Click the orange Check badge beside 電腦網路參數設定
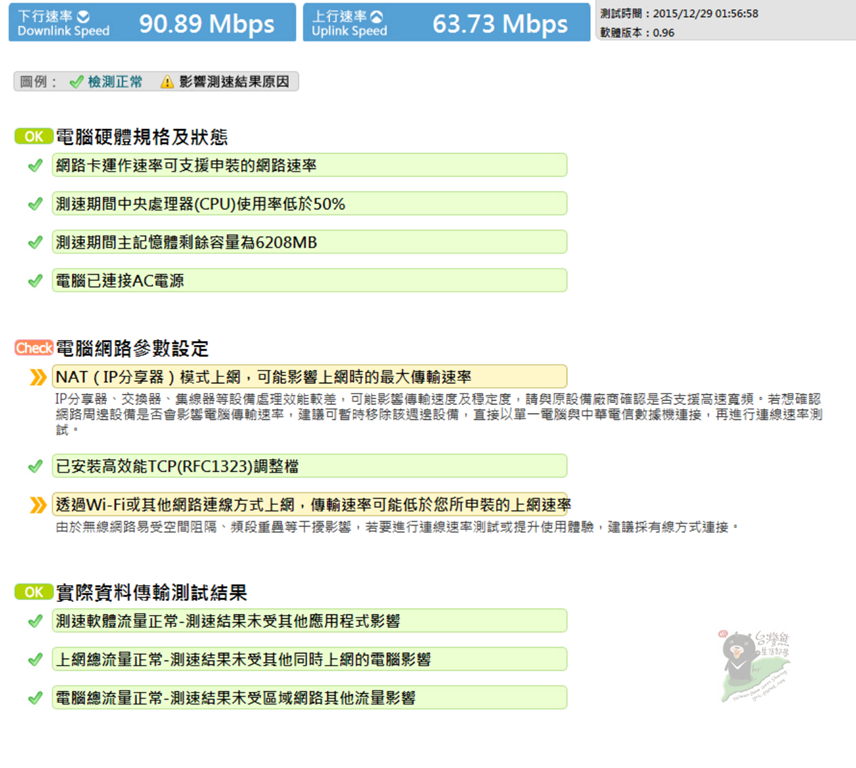The width and height of the screenshot is (856, 768). [x=34, y=348]
